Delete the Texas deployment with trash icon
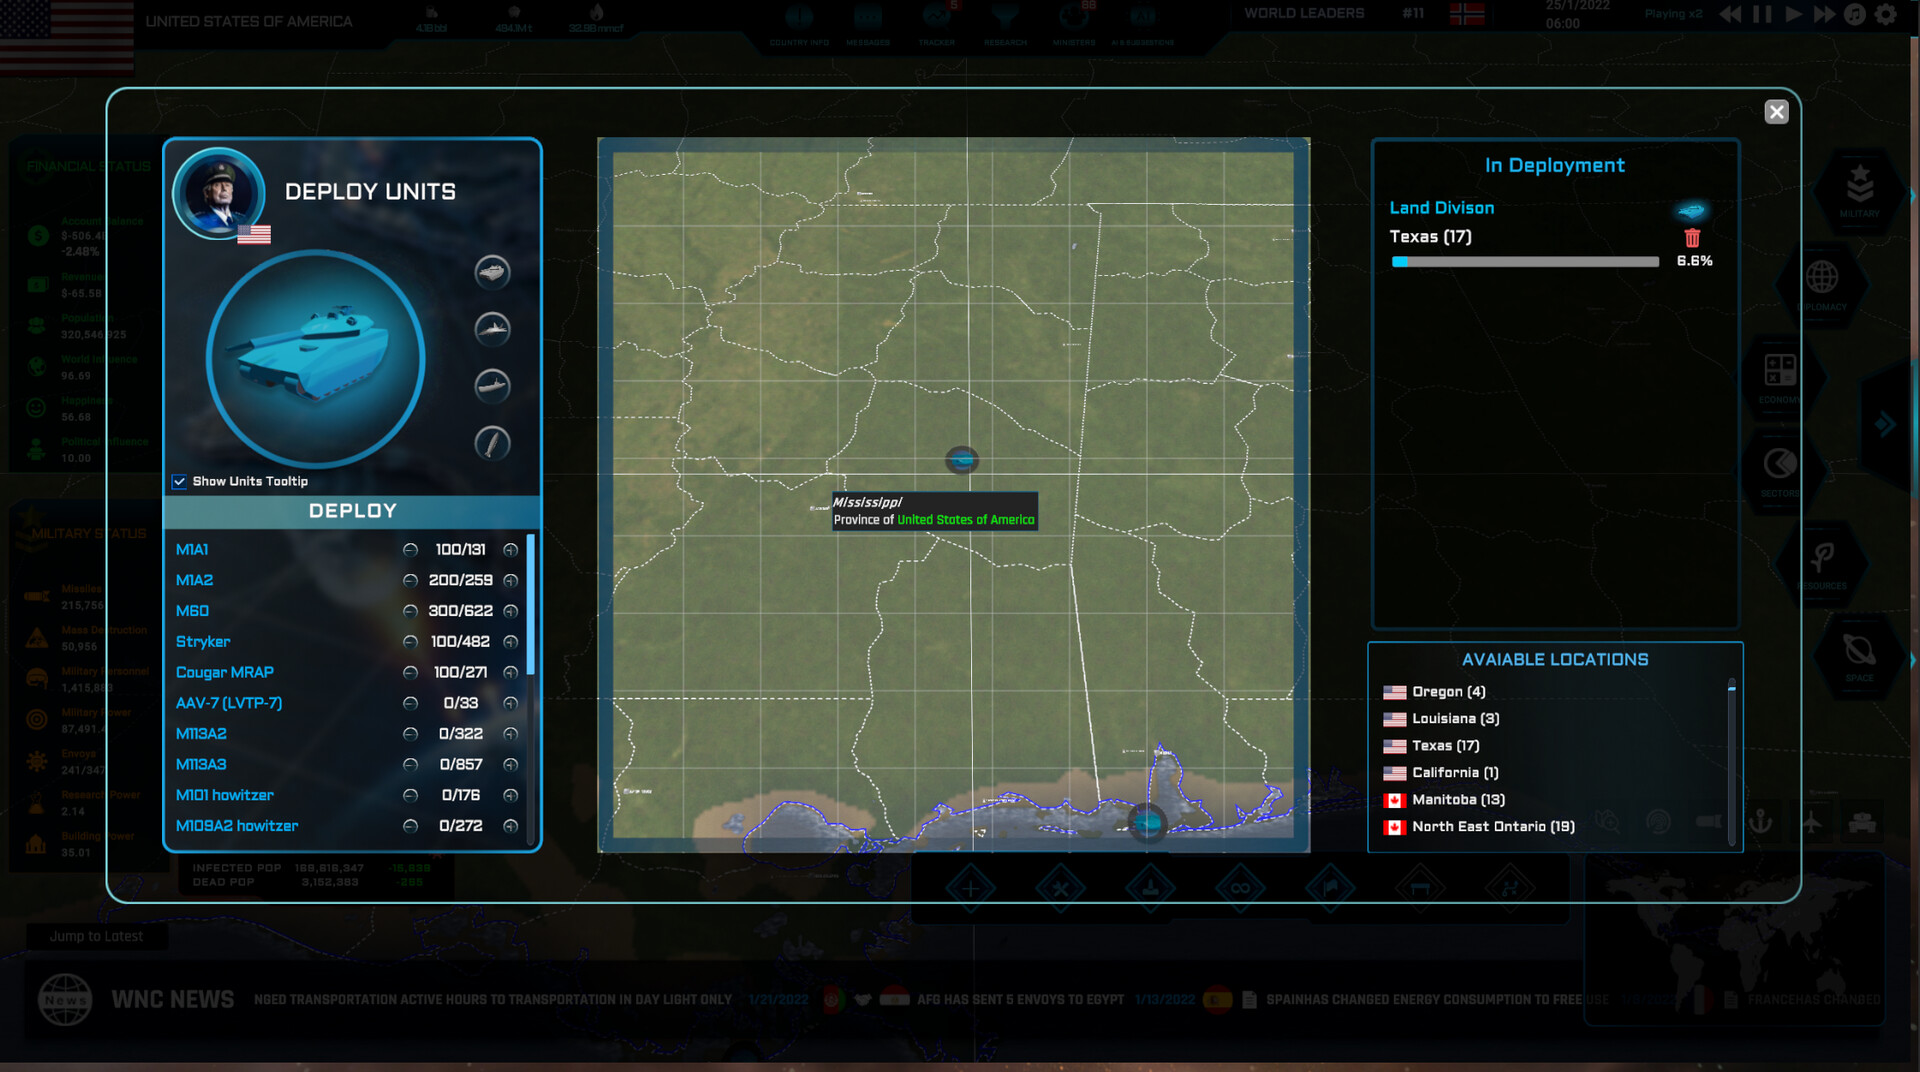 click(1692, 238)
